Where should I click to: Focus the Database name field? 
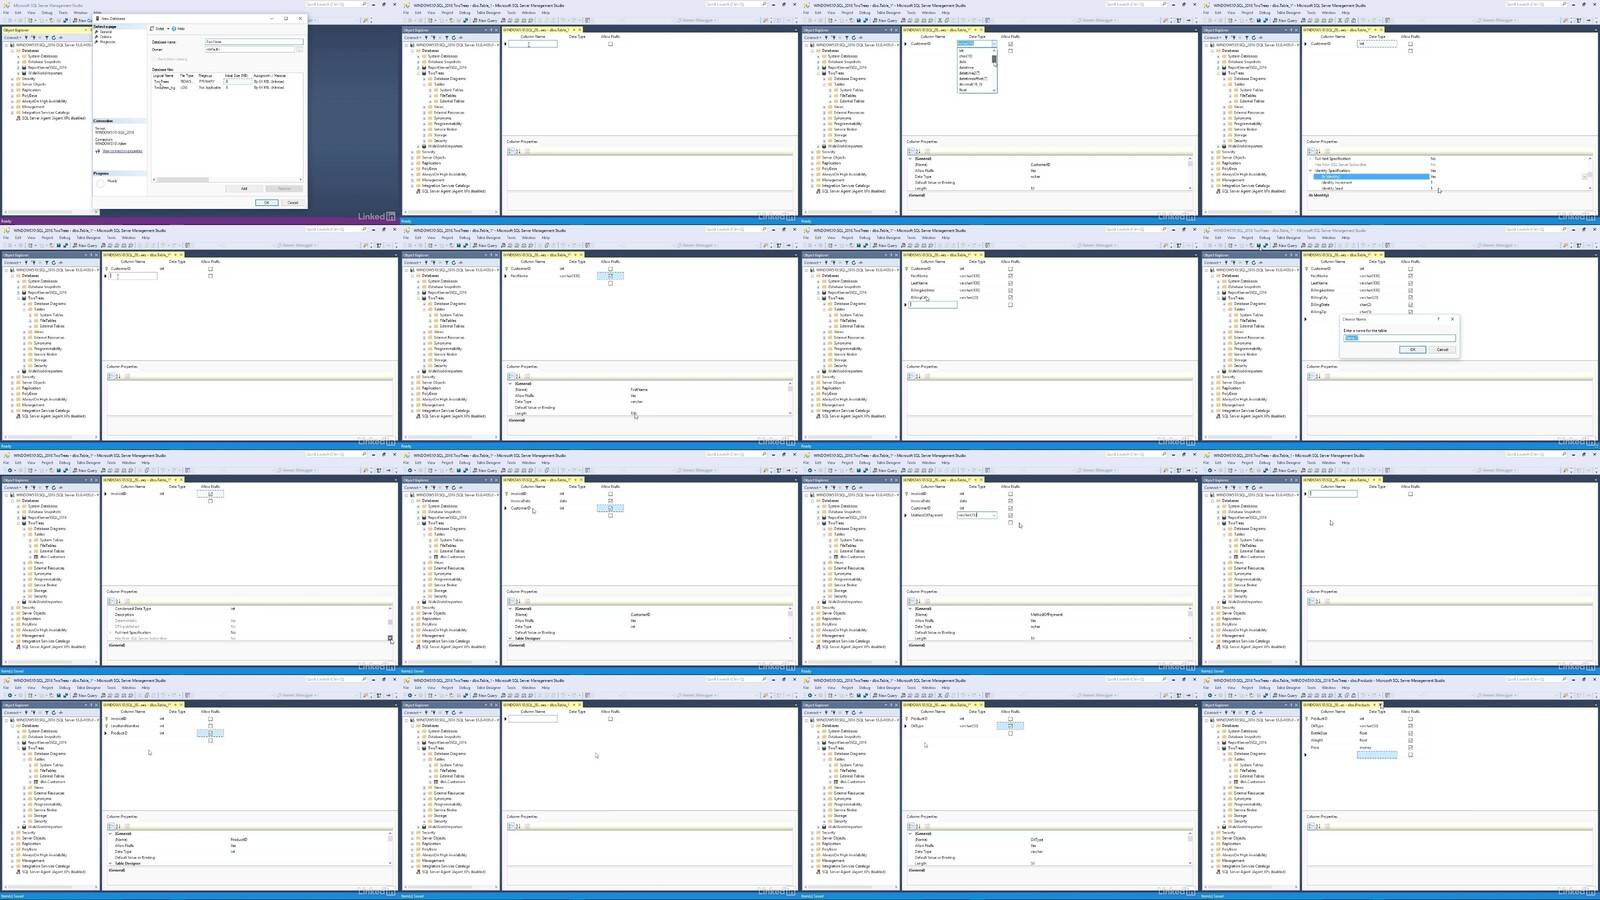[x=254, y=41]
